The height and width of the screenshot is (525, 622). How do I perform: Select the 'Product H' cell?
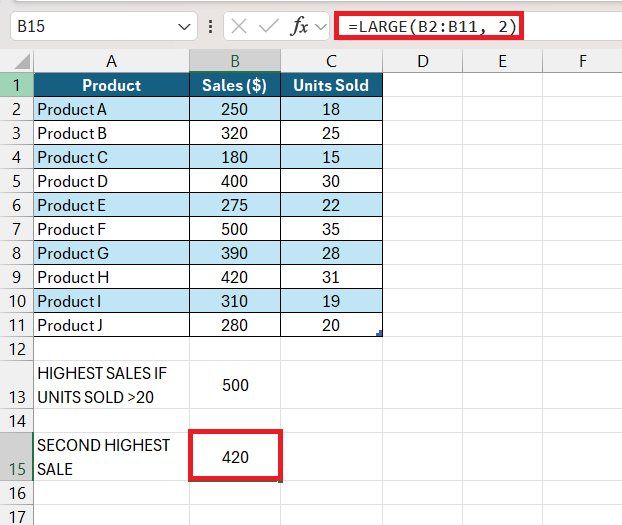[111, 277]
